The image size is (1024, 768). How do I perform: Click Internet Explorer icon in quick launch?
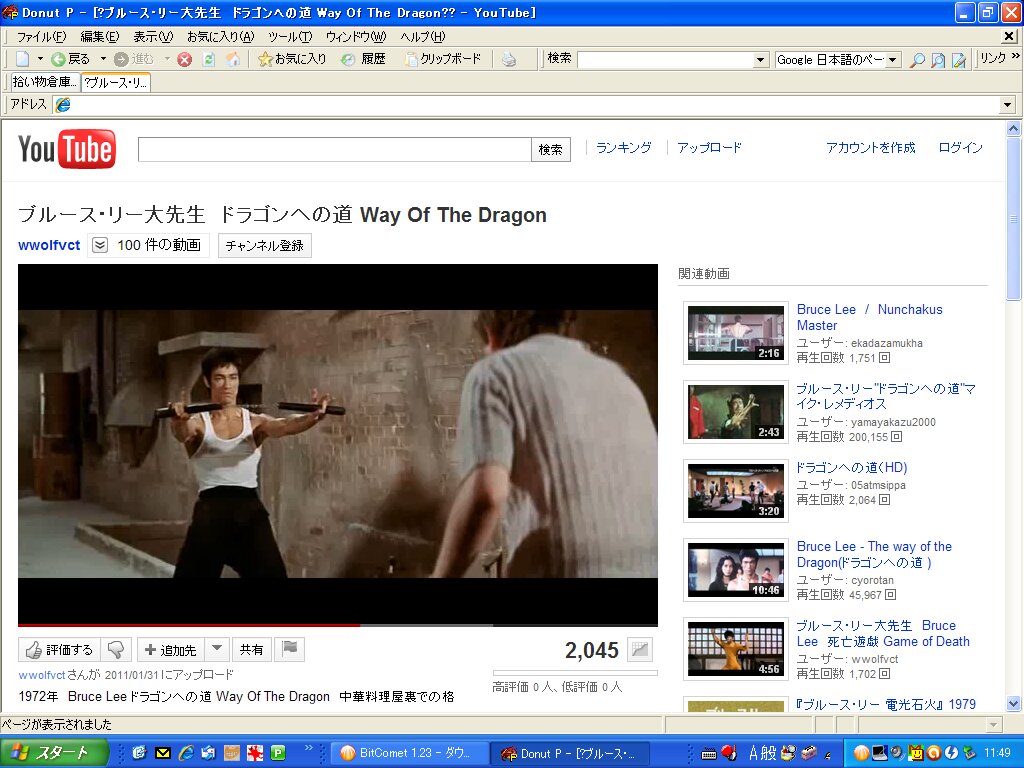[x=186, y=753]
